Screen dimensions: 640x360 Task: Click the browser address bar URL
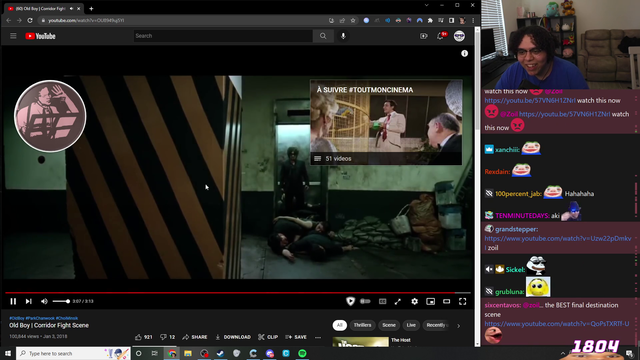(86, 20)
